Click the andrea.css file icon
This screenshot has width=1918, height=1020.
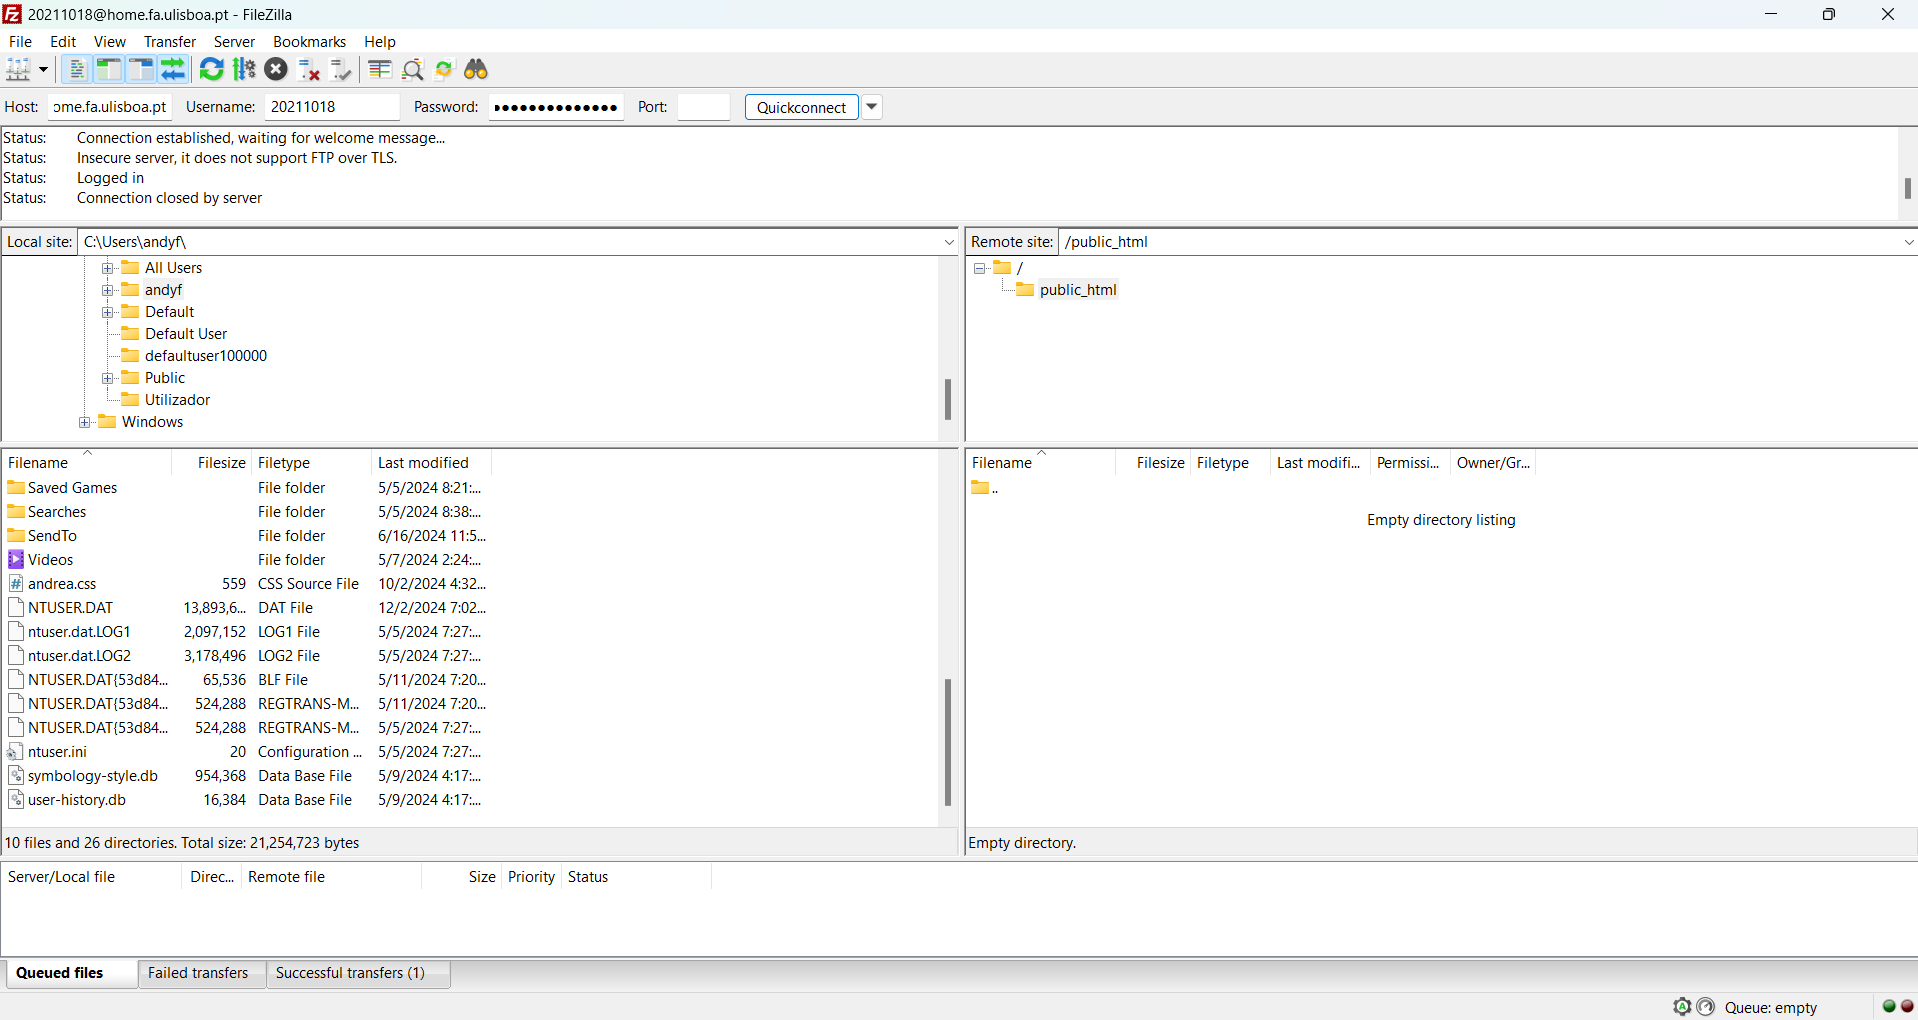[16, 583]
